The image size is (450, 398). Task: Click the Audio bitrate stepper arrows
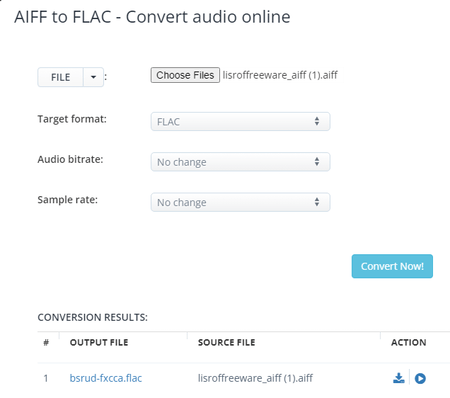[x=317, y=162]
